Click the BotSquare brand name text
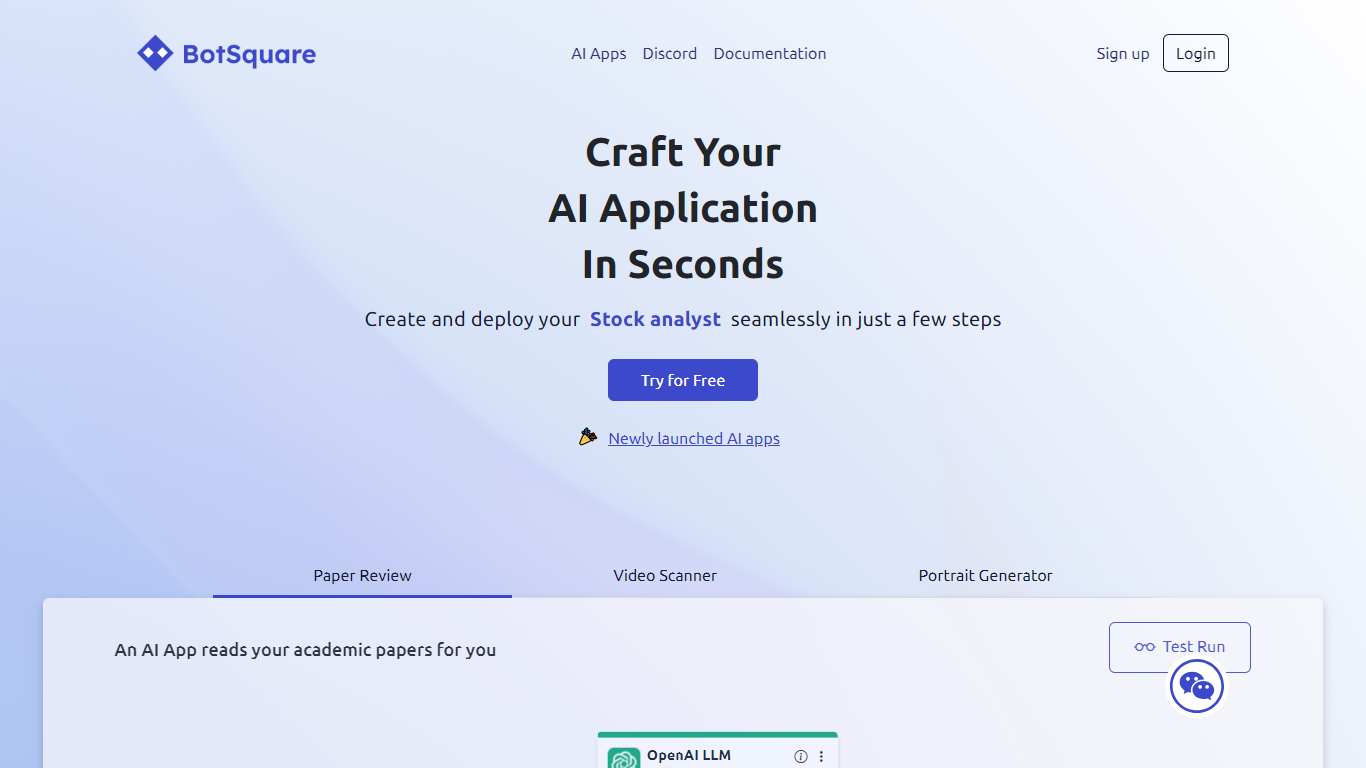This screenshot has height=768, width=1366. (249, 55)
